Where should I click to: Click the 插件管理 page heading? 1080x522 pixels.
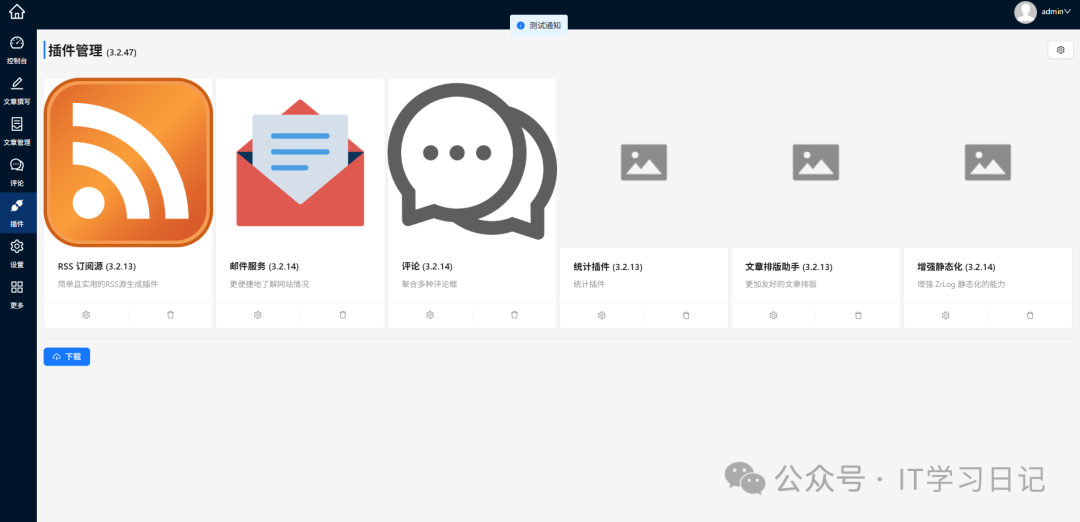[x=76, y=50]
